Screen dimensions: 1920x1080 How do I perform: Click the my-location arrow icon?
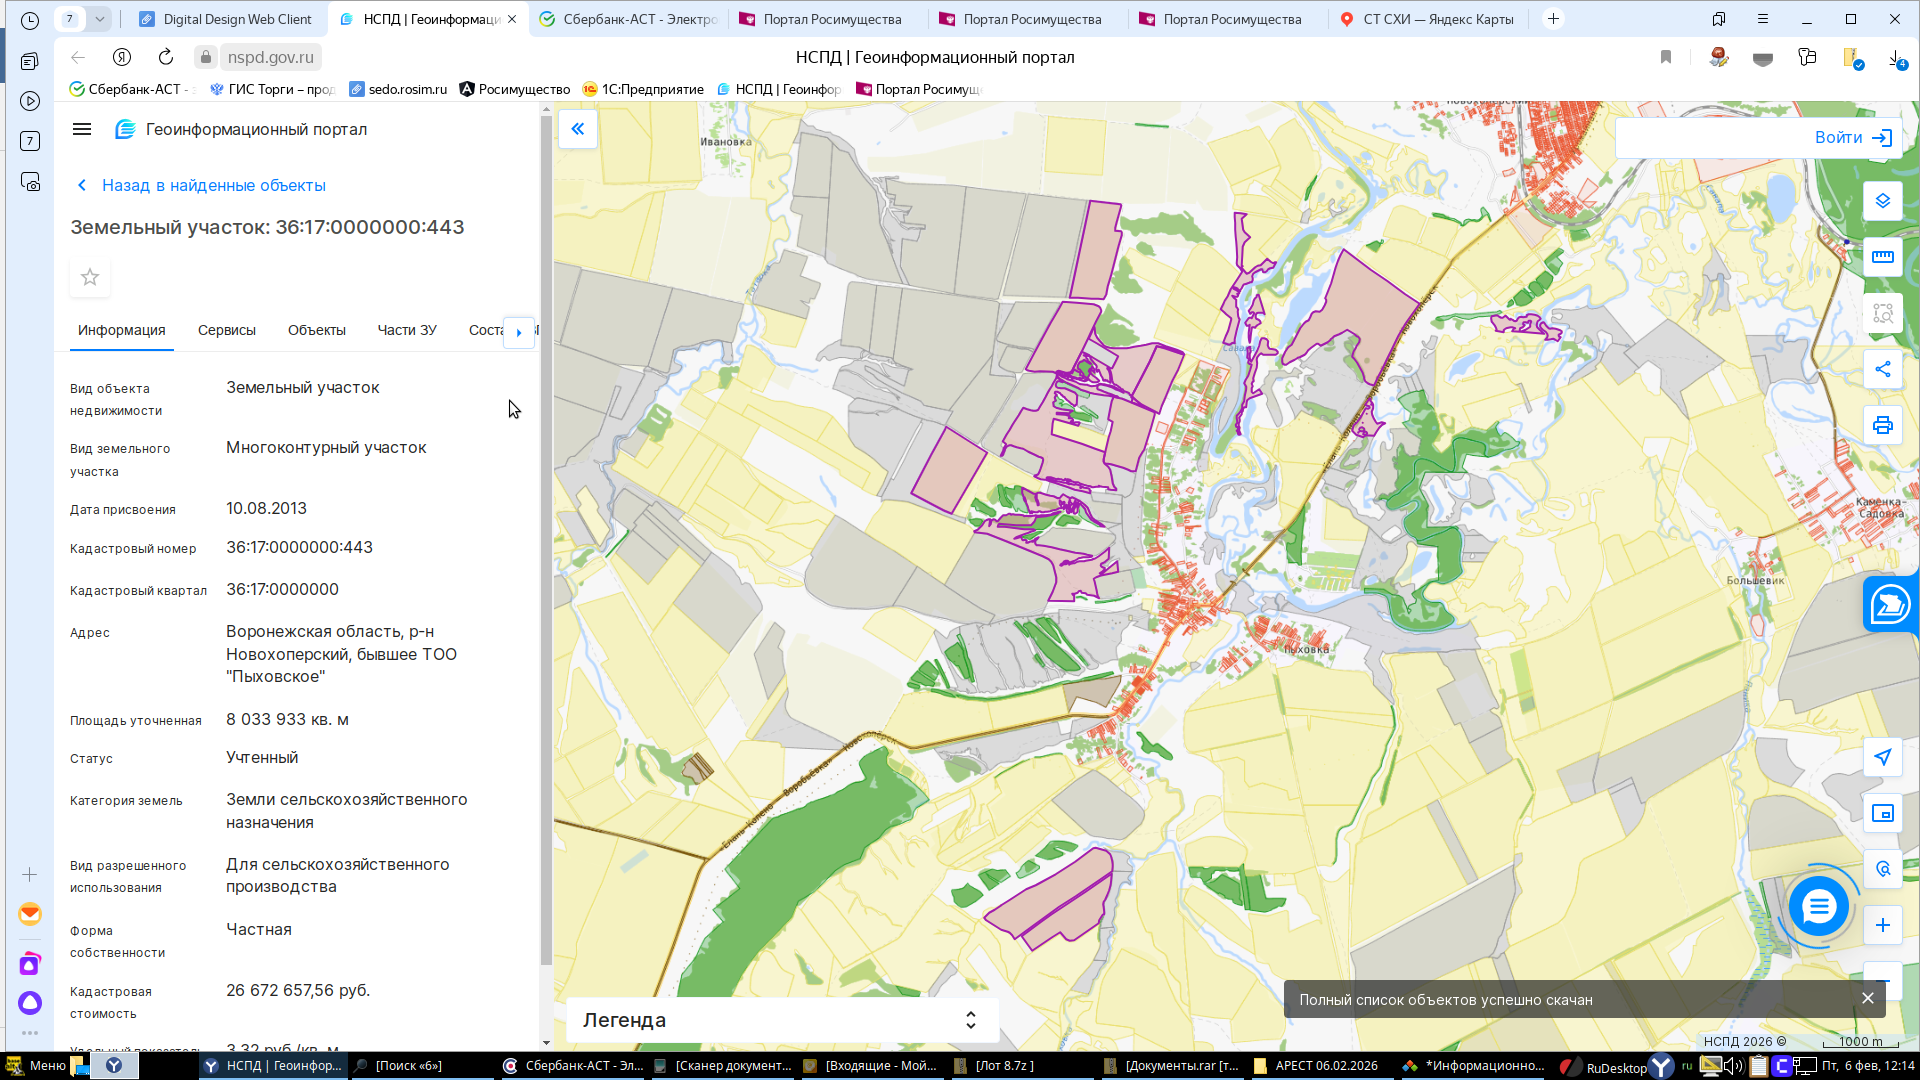1882,757
